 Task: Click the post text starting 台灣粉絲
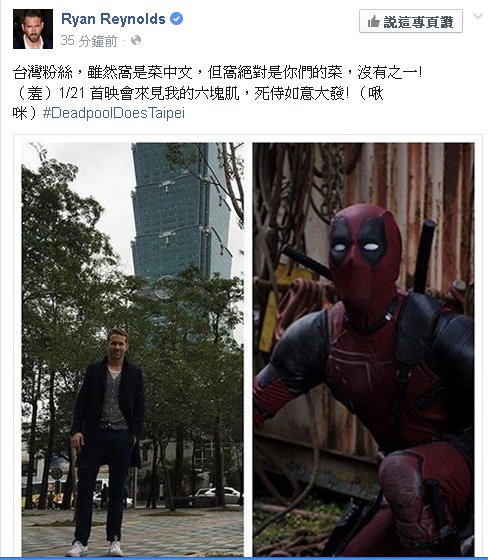coord(218,73)
